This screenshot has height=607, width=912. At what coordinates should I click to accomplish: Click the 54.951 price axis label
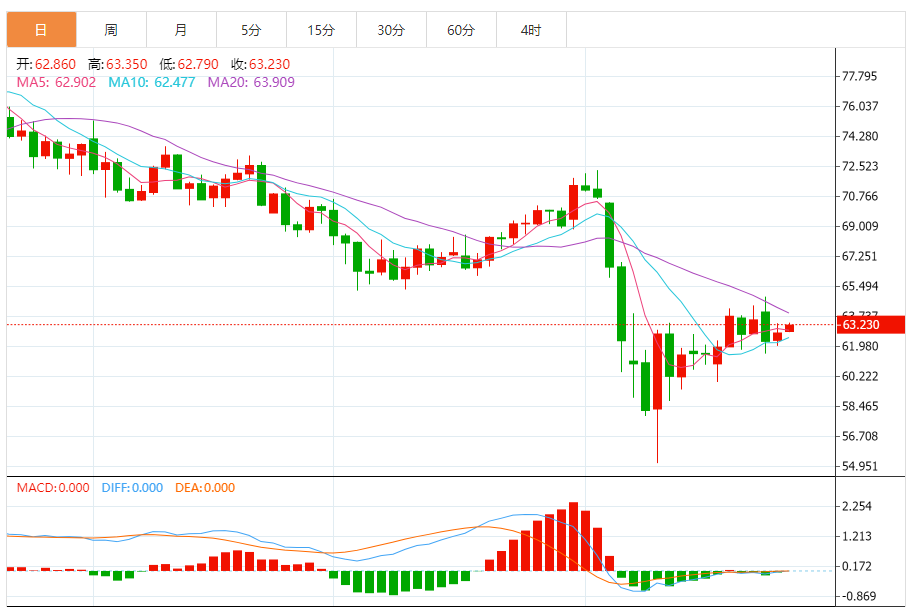click(x=860, y=466)
